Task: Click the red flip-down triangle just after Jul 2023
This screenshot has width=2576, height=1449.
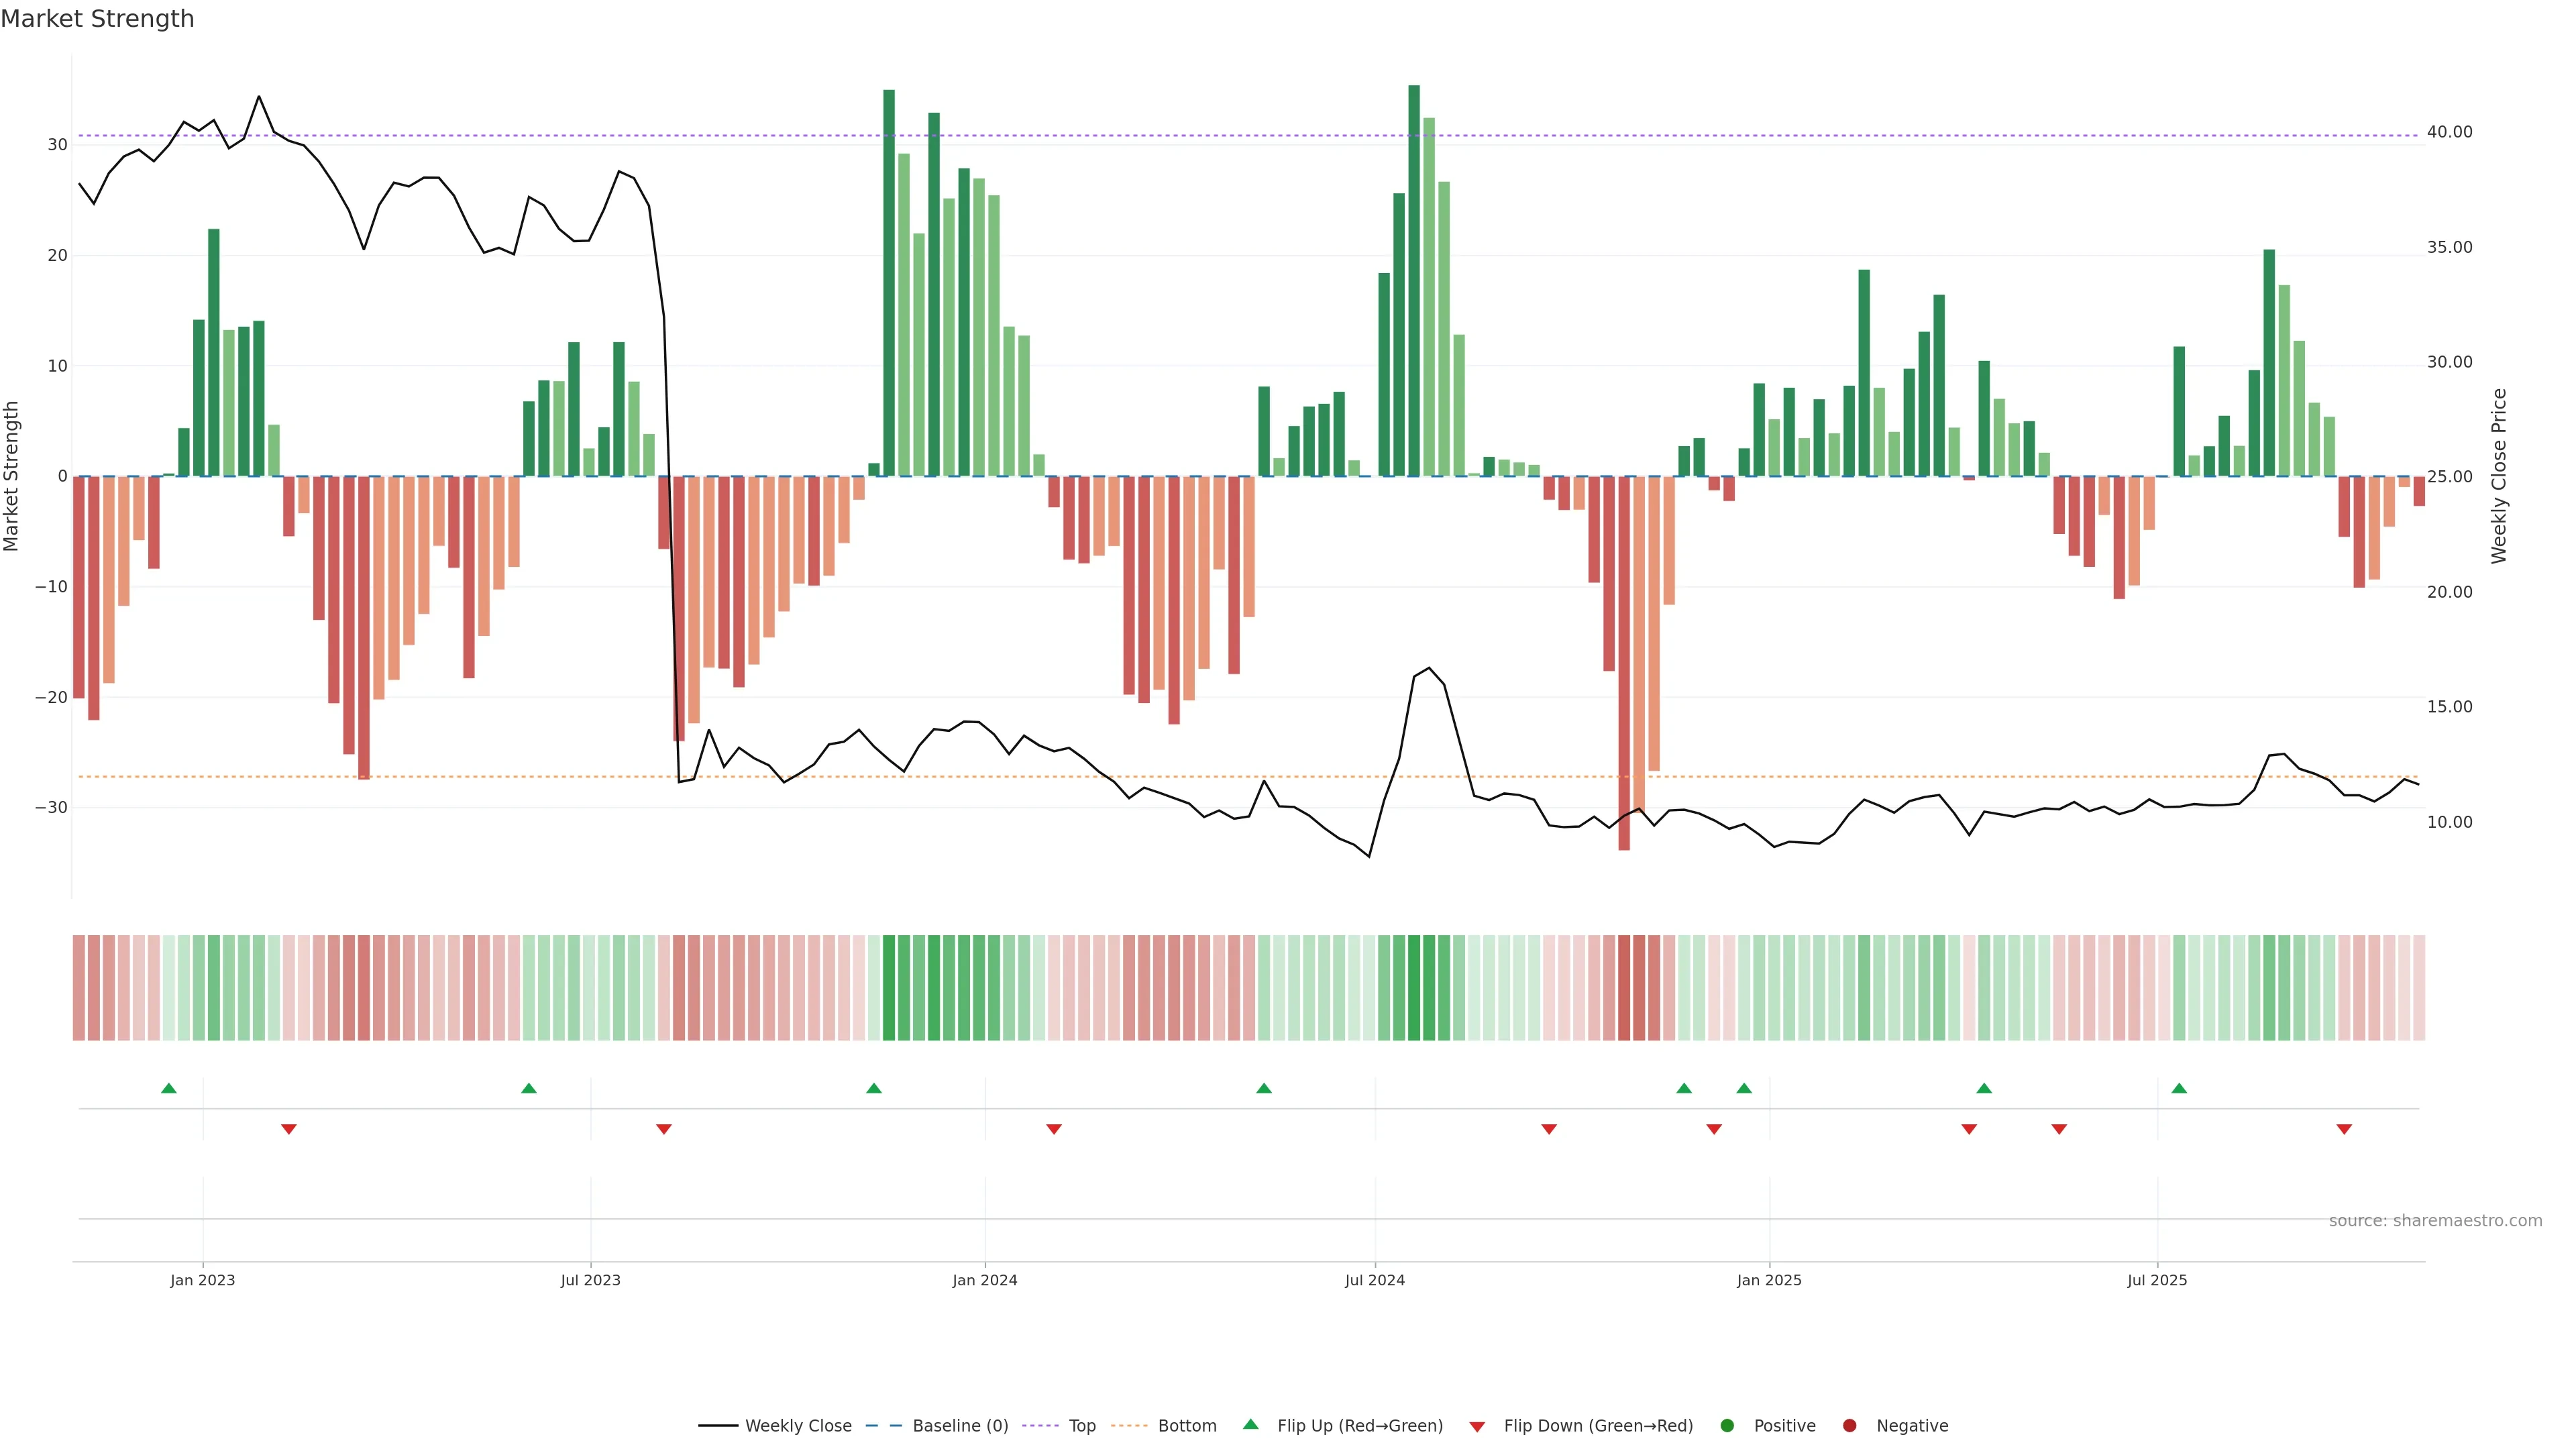Action: [x=664, y=1129]
